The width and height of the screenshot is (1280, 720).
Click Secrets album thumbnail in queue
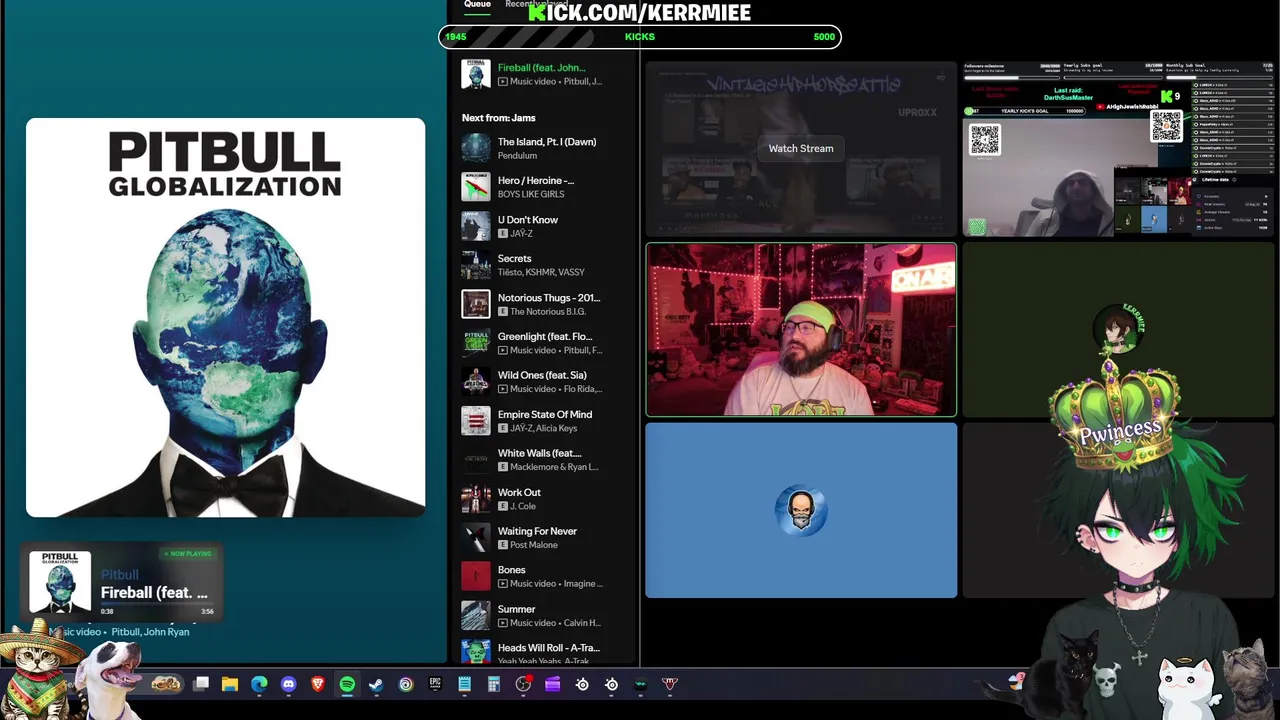pos(476,265)
